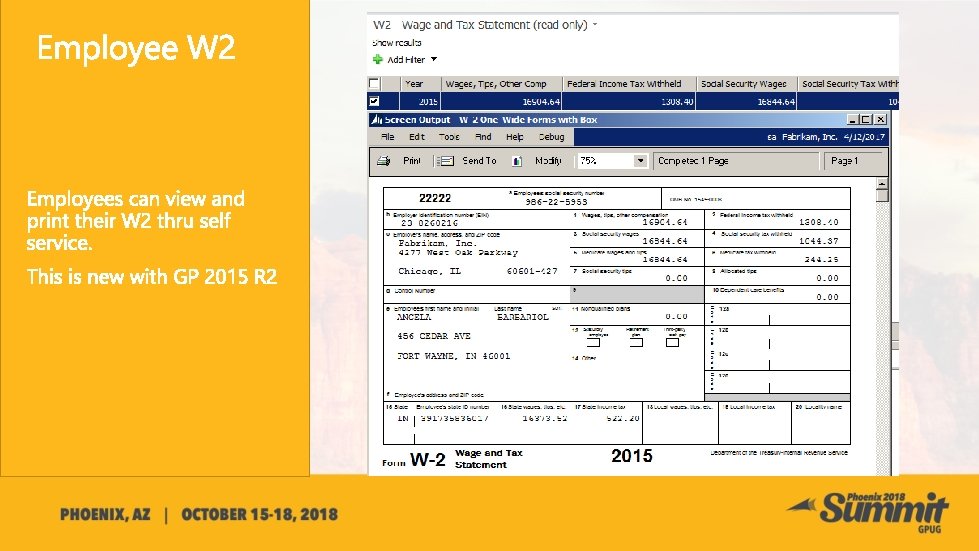The height and width of the screenshot is (551, 979).
Task: Click the Completed 1 Page status field
Action: [735, 161]
